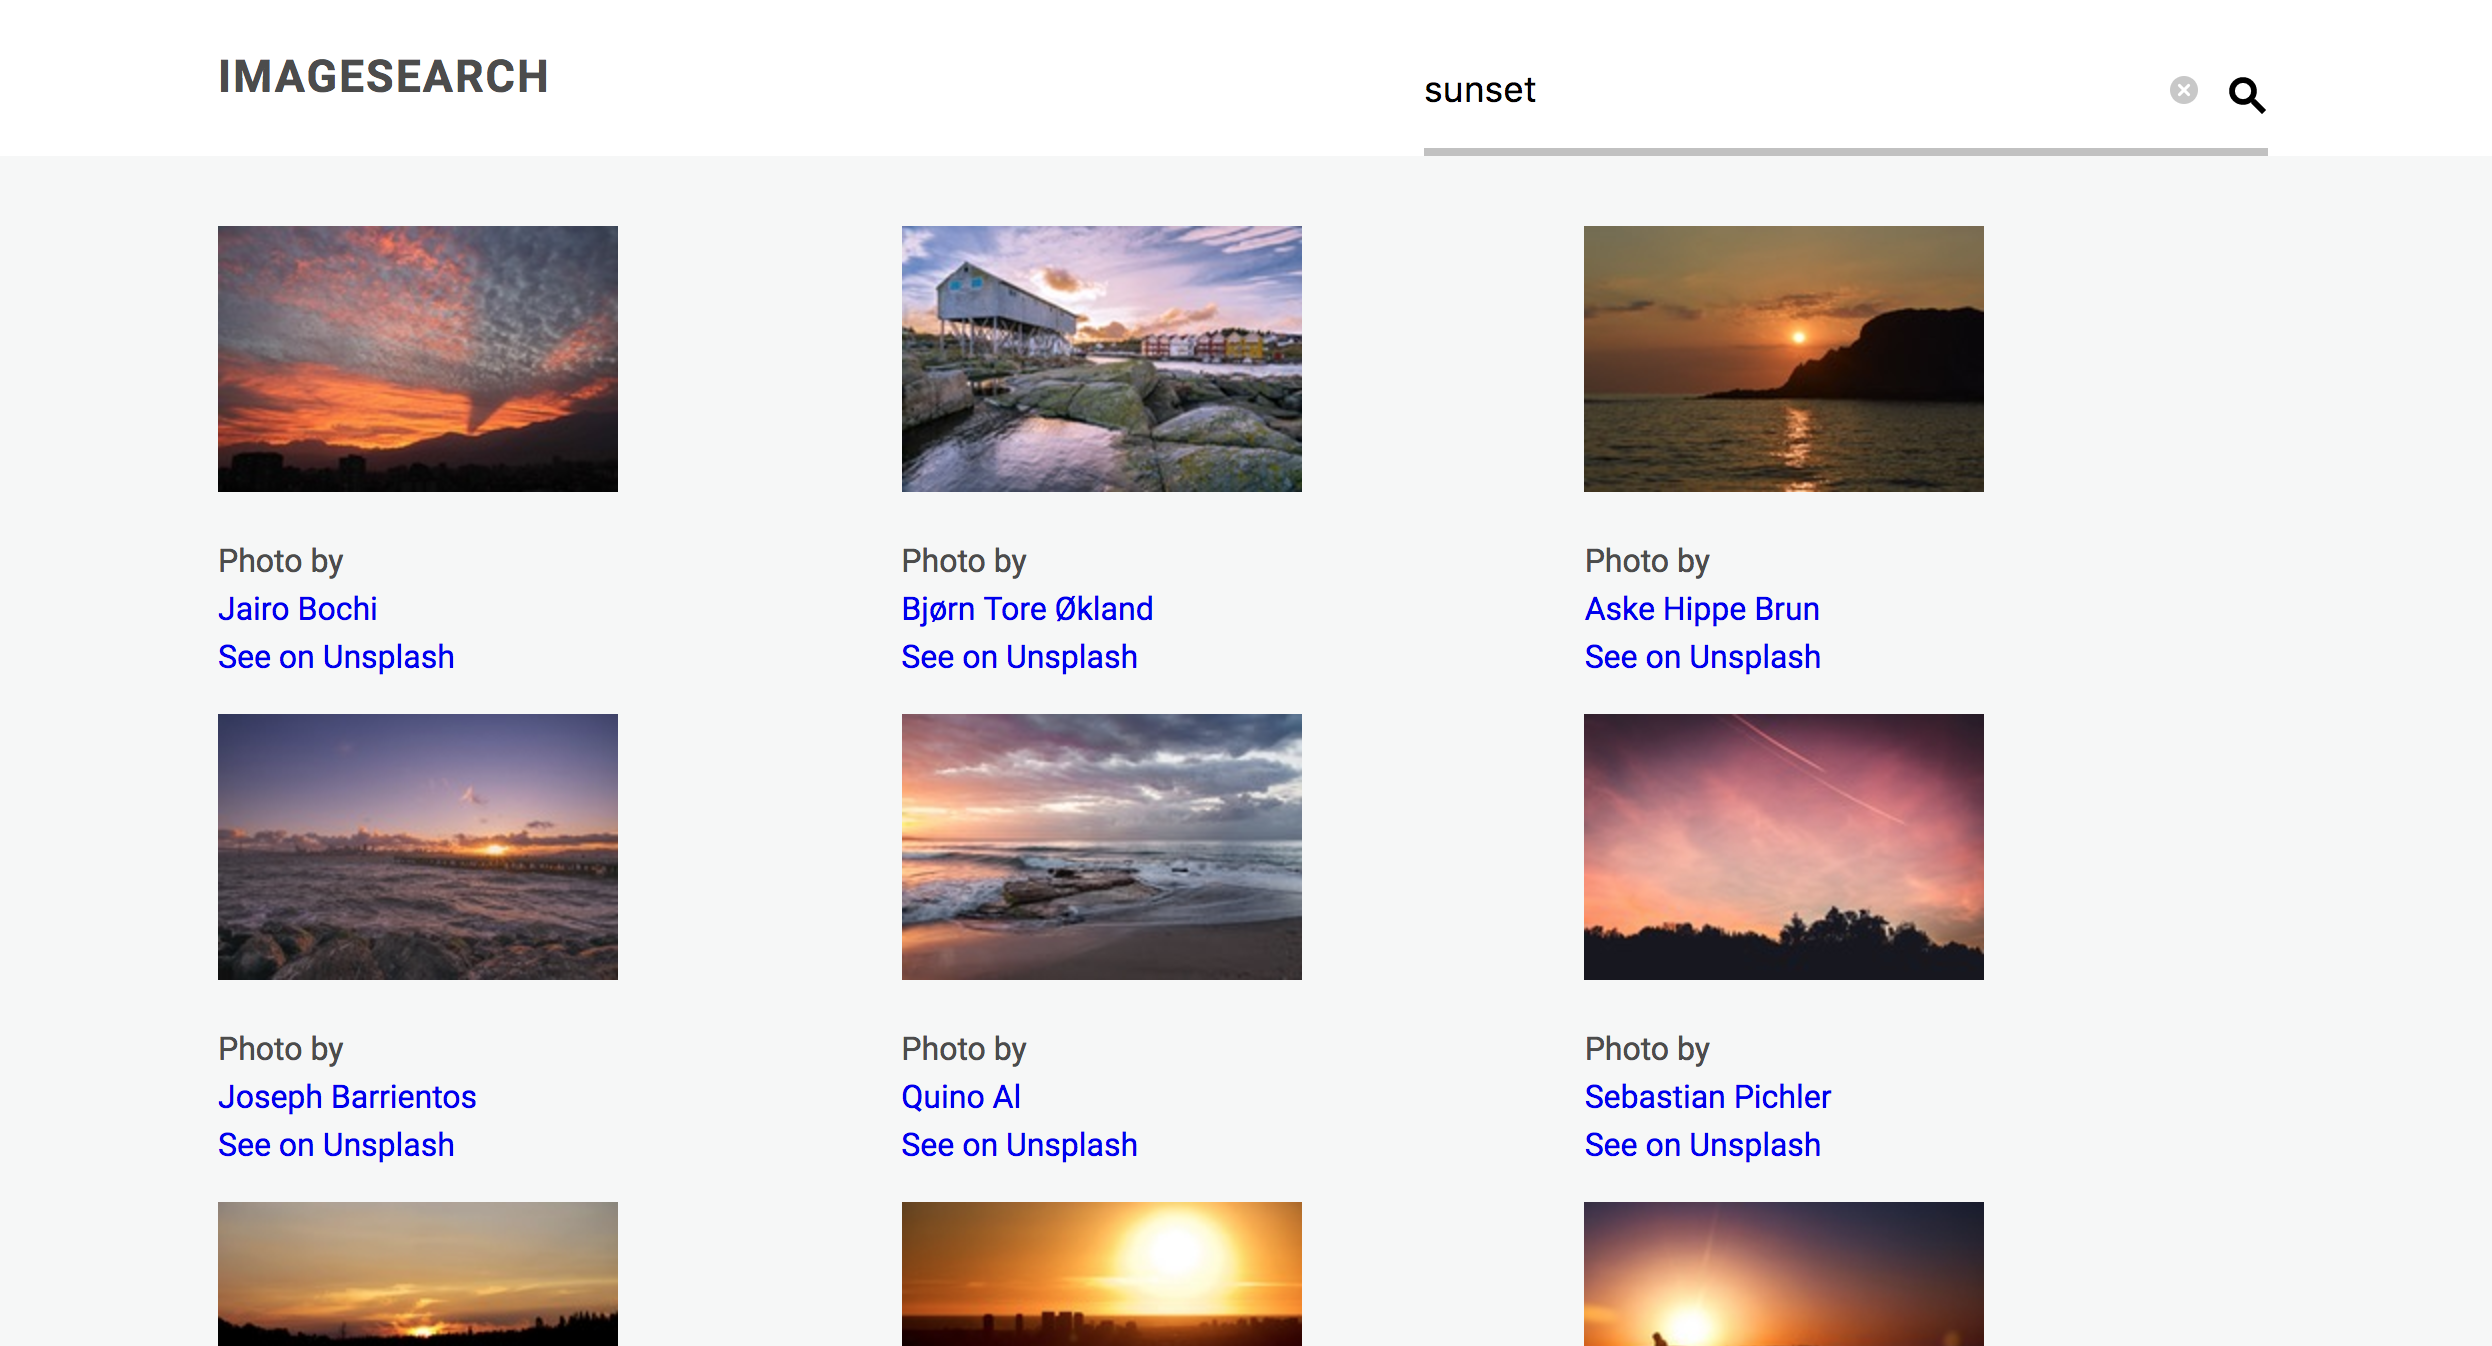Open the purple pier sunset photo
This screenshot has width=2492, height=1346.
[x=417, y=846]
